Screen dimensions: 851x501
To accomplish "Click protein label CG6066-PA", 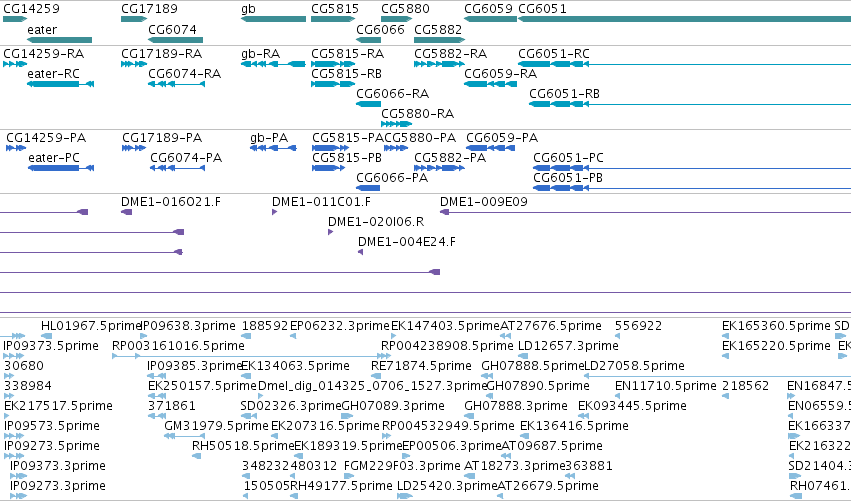I will (x=392, y=178).
